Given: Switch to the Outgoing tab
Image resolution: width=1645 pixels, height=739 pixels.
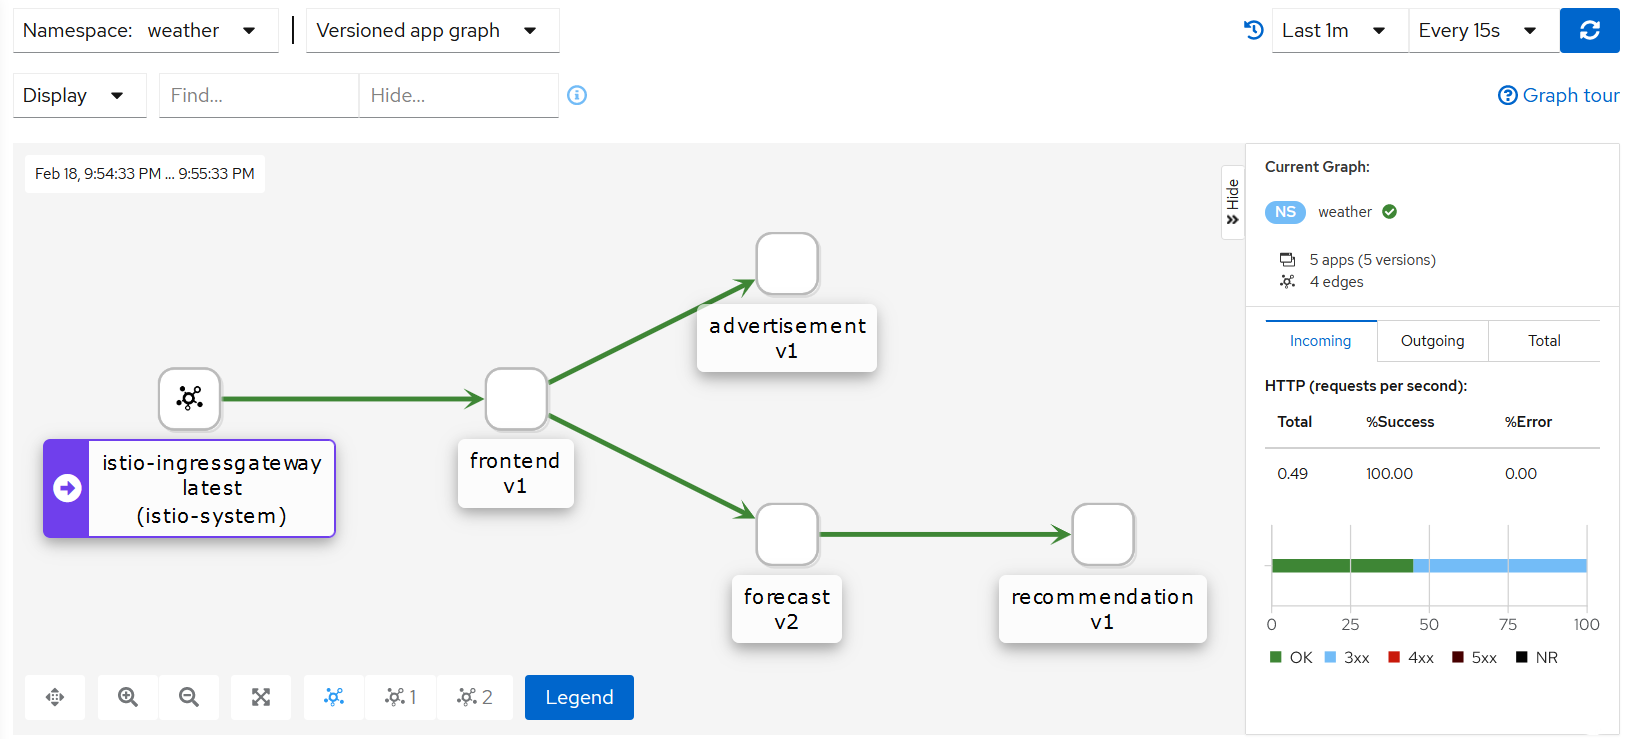Looking at the screenshot, I should (x=1432, y=341).
